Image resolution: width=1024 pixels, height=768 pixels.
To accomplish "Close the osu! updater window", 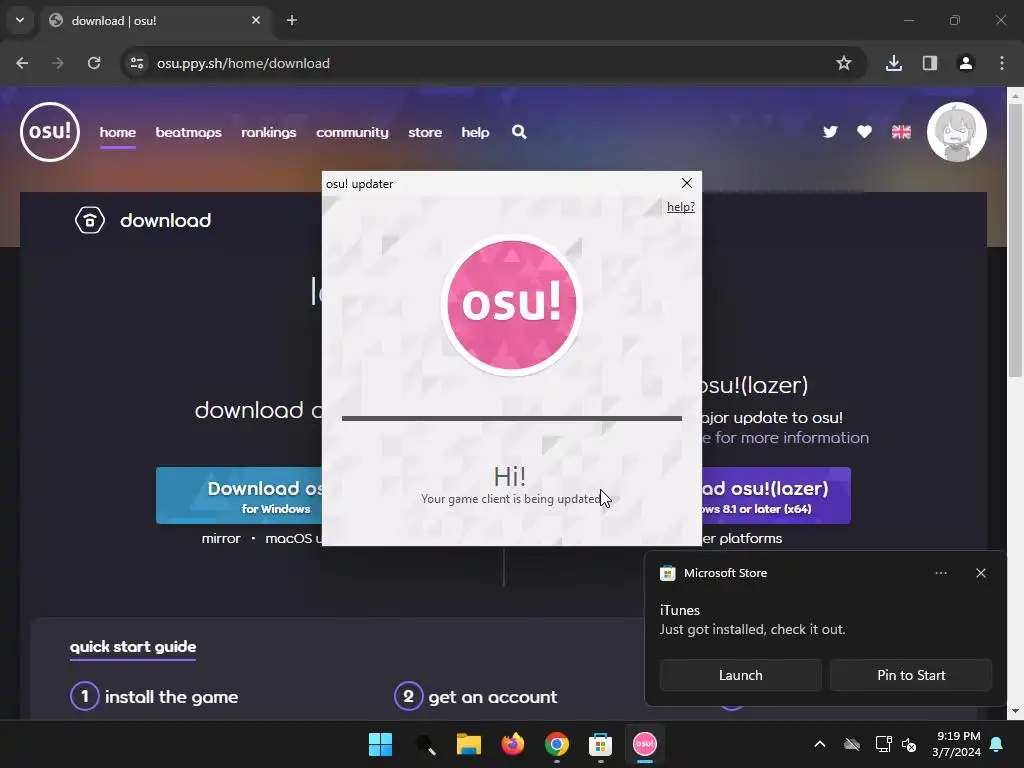I will pyautogui.click(x=686, y=184).
